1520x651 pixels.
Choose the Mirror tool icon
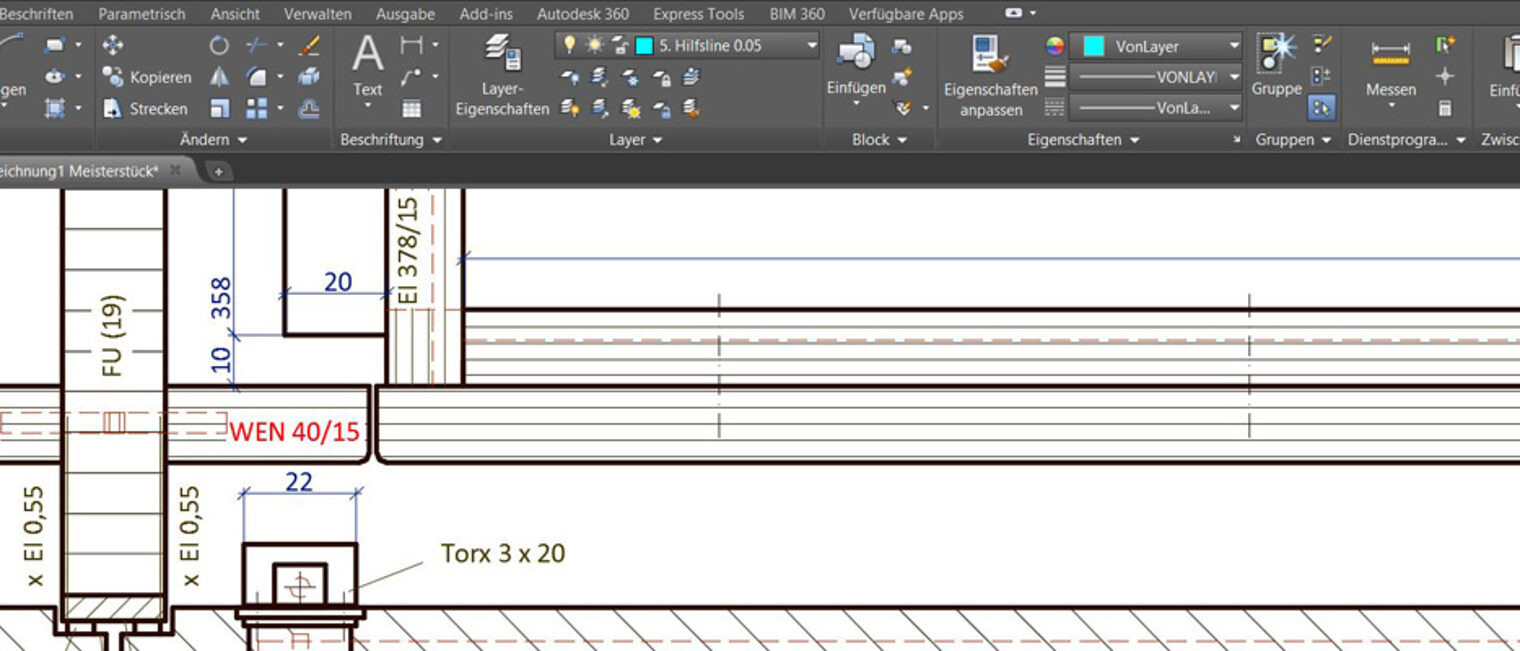(x=219, y=77)
